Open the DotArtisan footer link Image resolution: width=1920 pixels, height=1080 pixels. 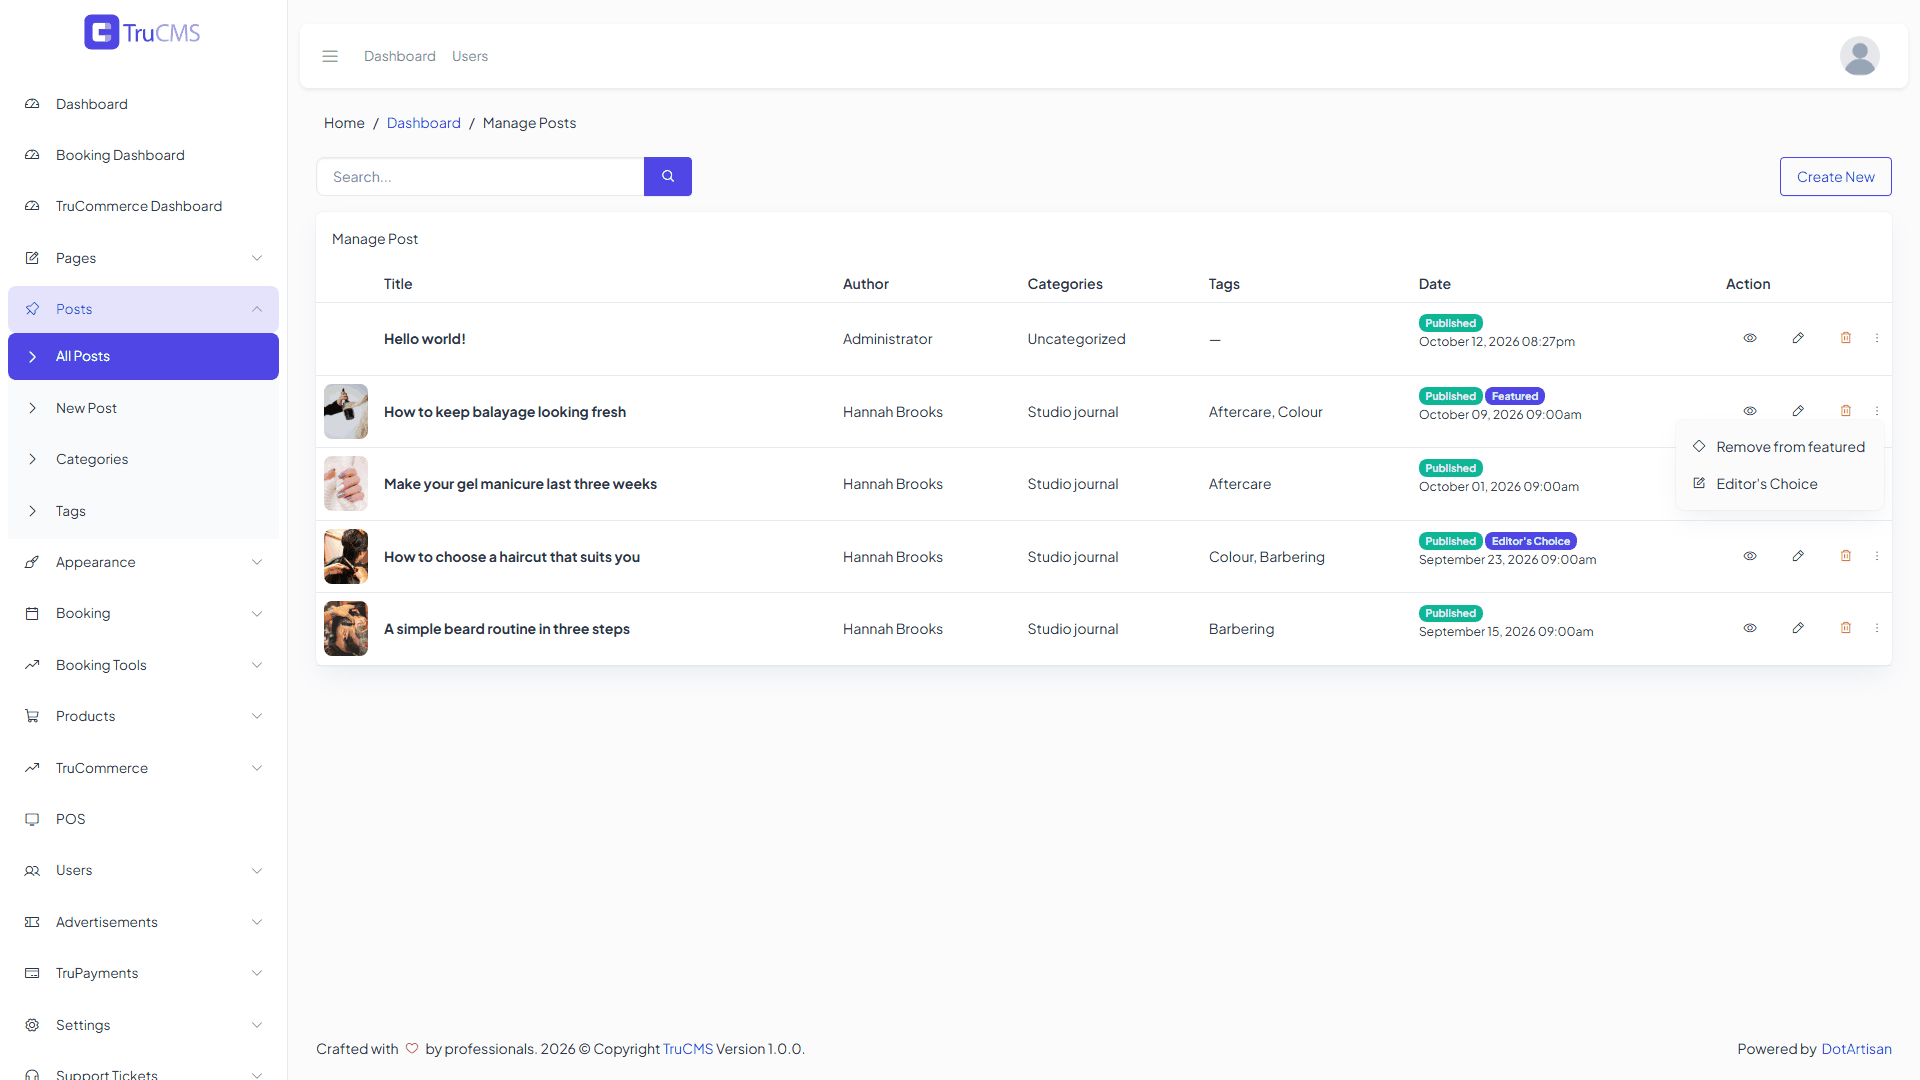(x=1856, y=1049)
